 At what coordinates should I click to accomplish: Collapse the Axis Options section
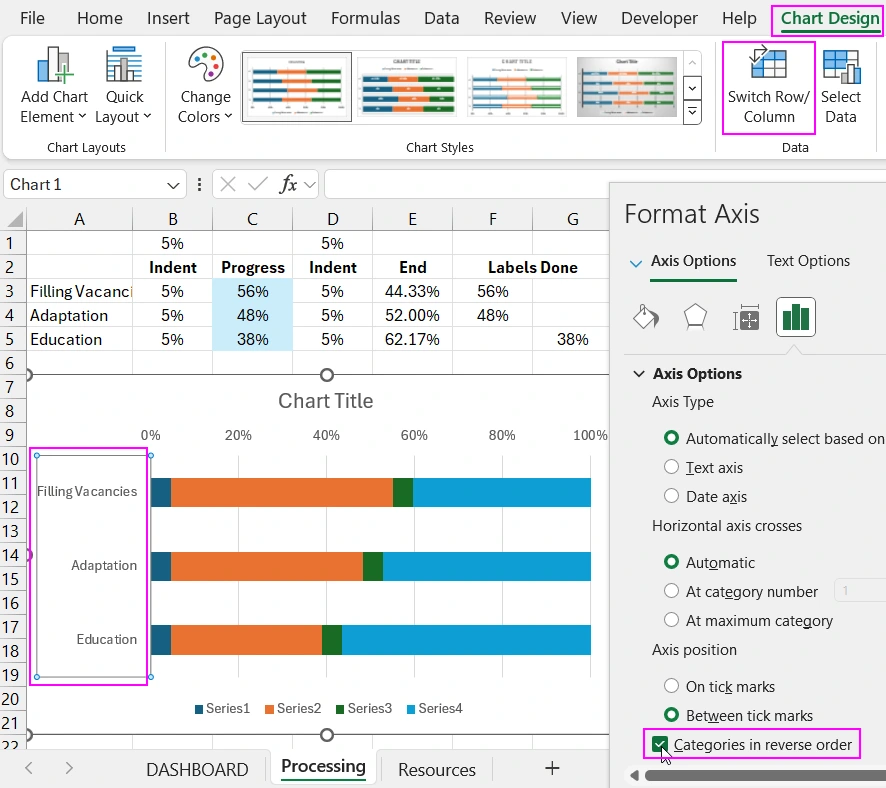coord(638,373)
